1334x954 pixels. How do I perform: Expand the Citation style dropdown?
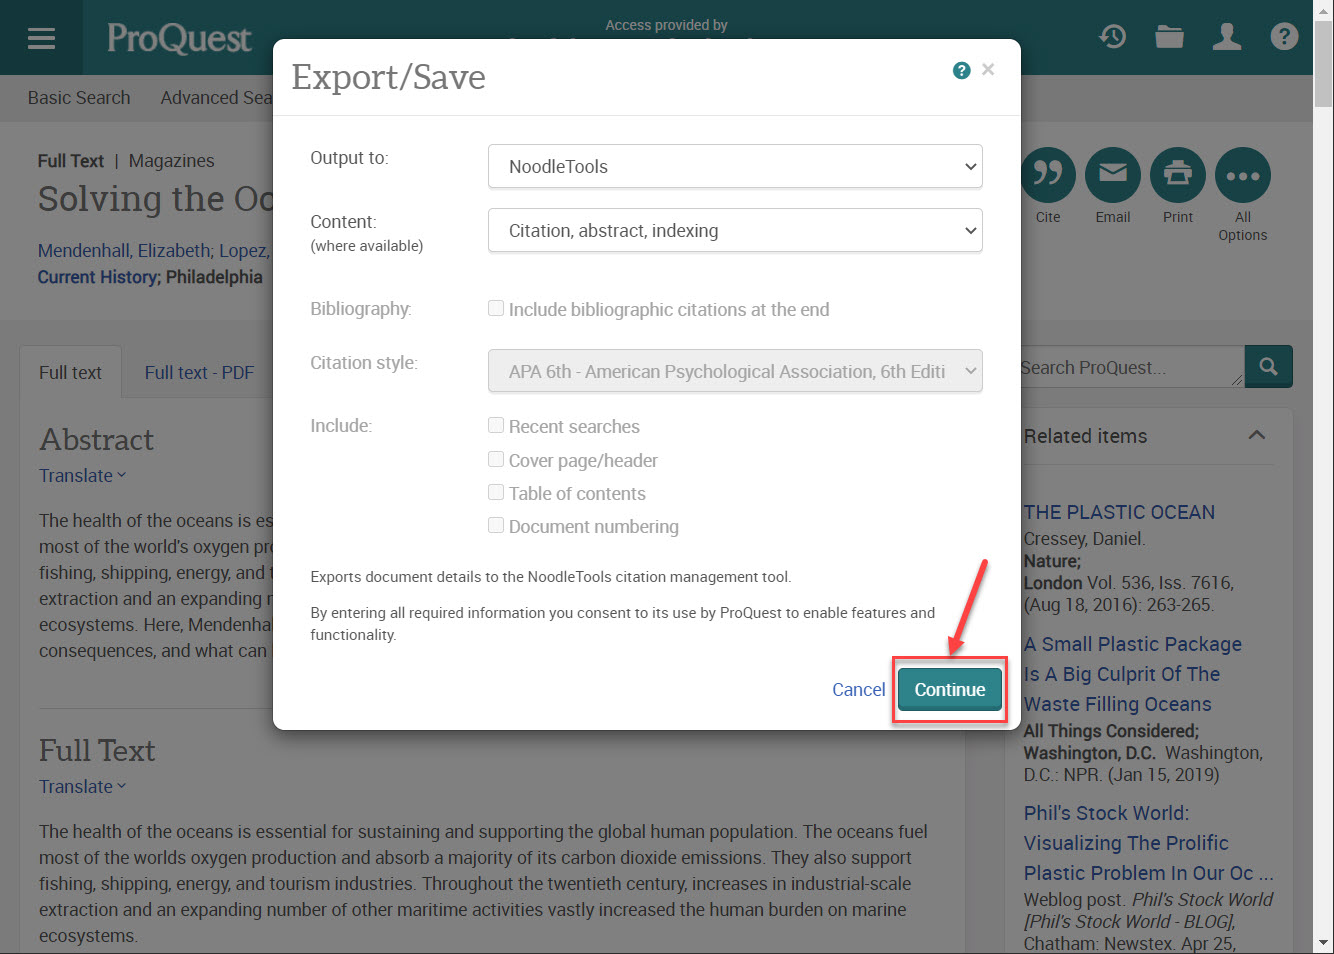tap(736, 370)
